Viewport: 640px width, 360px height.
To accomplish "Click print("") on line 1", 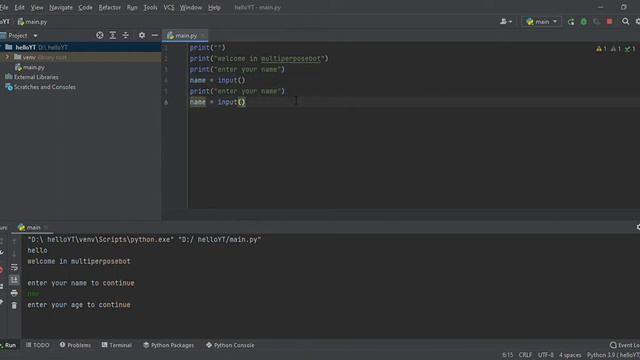I will click(207, 48).
